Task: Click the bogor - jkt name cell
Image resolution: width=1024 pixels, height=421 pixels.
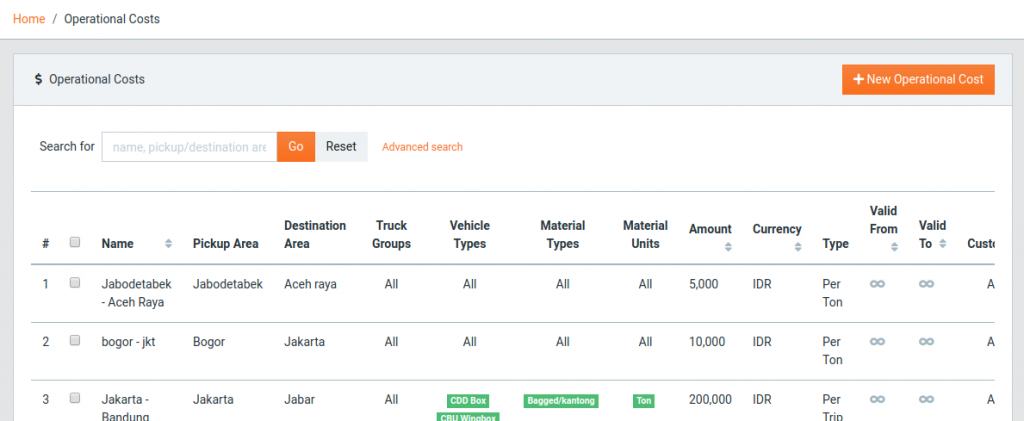Action: (129, 341)
